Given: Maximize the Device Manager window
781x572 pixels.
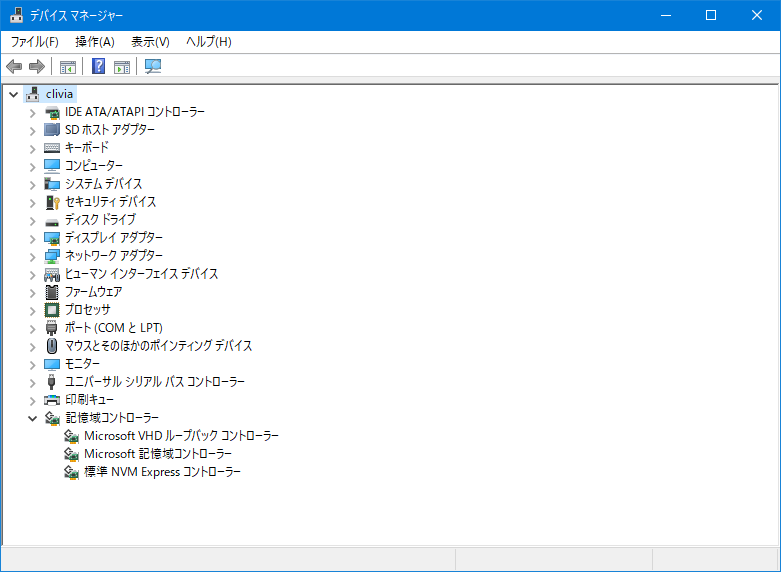Looking at the screenshot, I should pos(711,15).
